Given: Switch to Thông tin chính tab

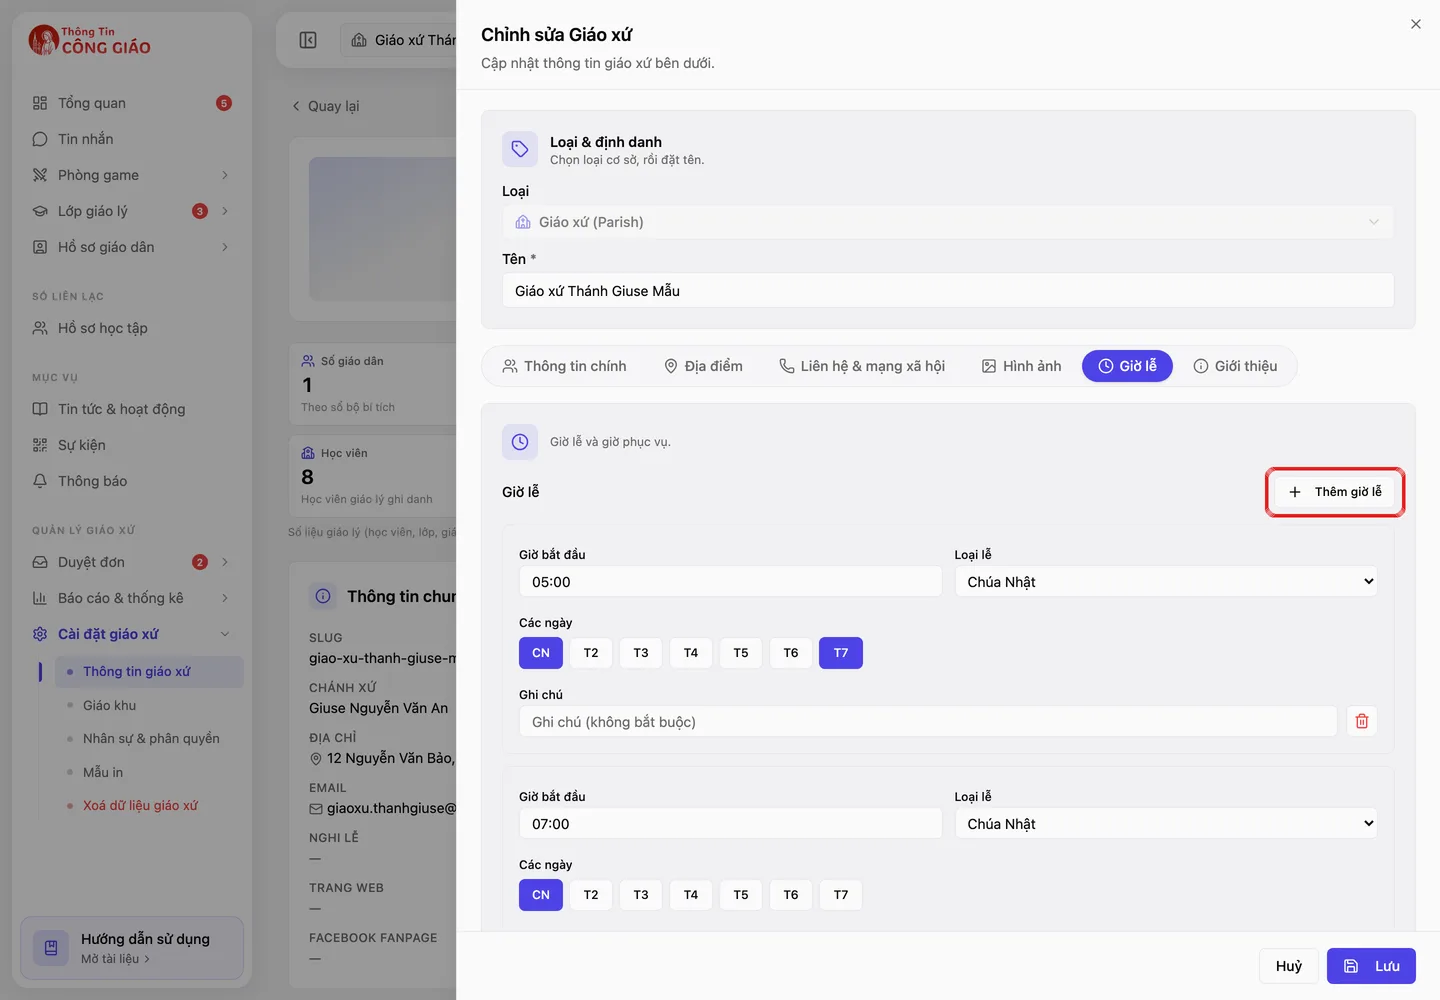Looking at the screenshot, I should (x=565, y=366).
